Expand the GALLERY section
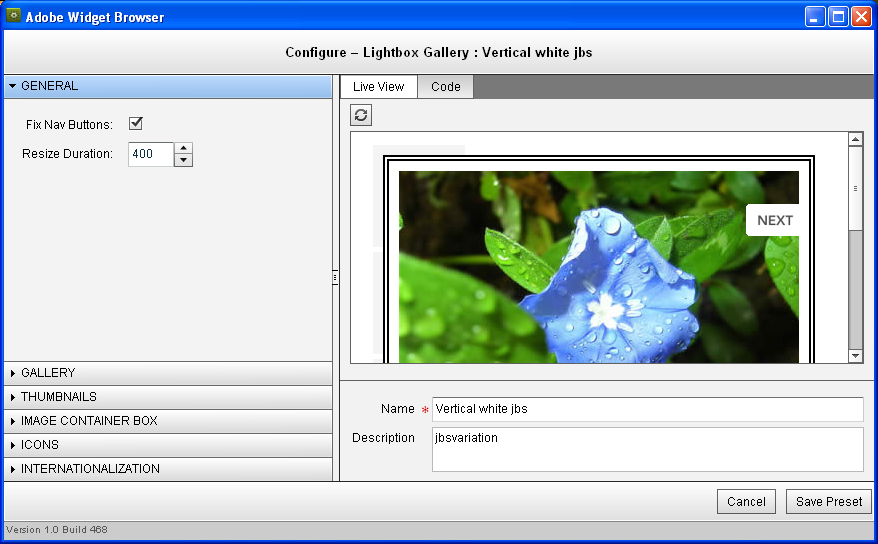The image size is (878, 544). click(48, 373)
